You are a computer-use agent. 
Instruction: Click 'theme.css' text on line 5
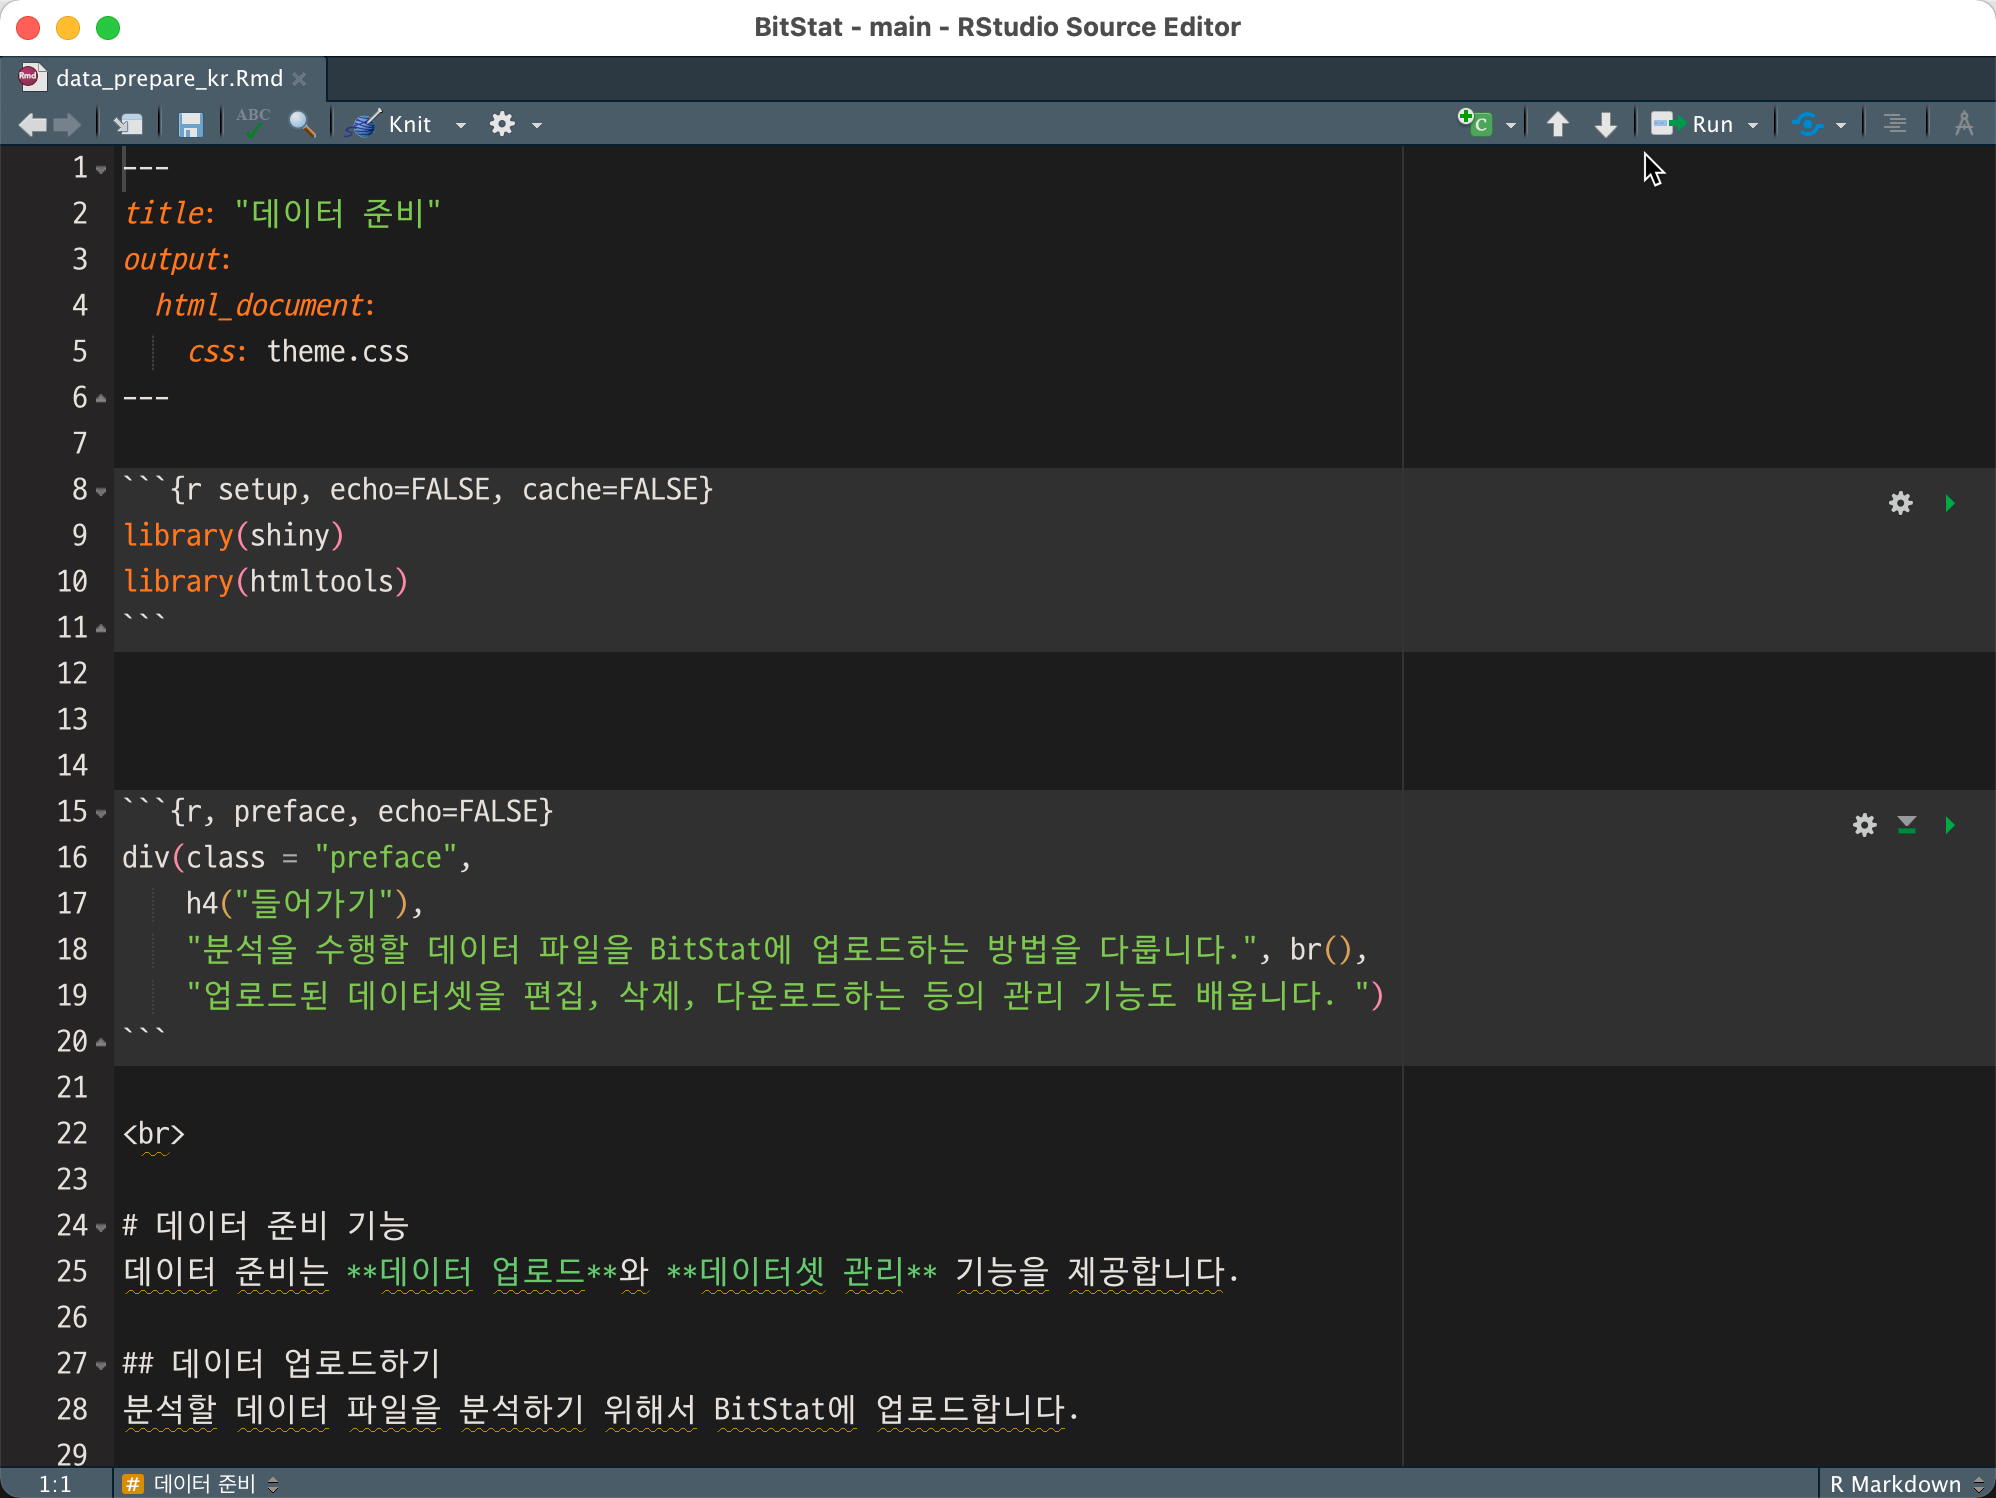(x=338, y=352)
